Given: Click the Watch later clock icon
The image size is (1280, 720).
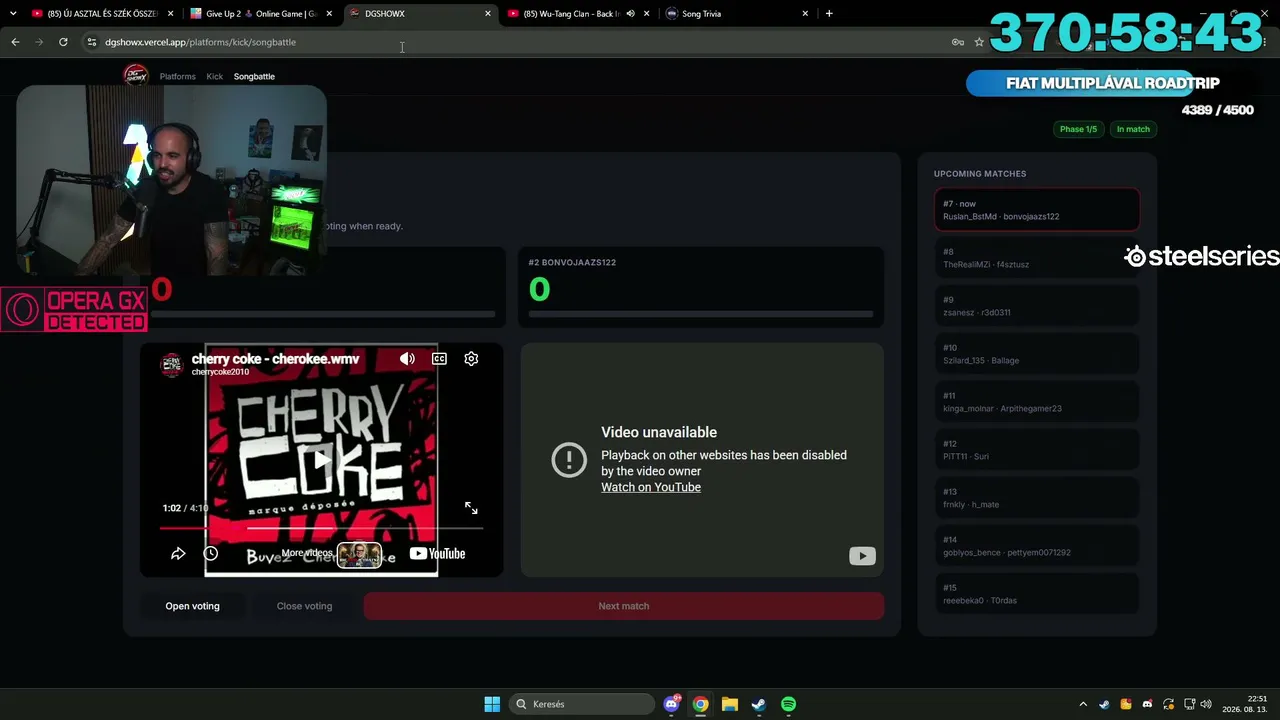Looking at the screenshot, I should [211, 553].
